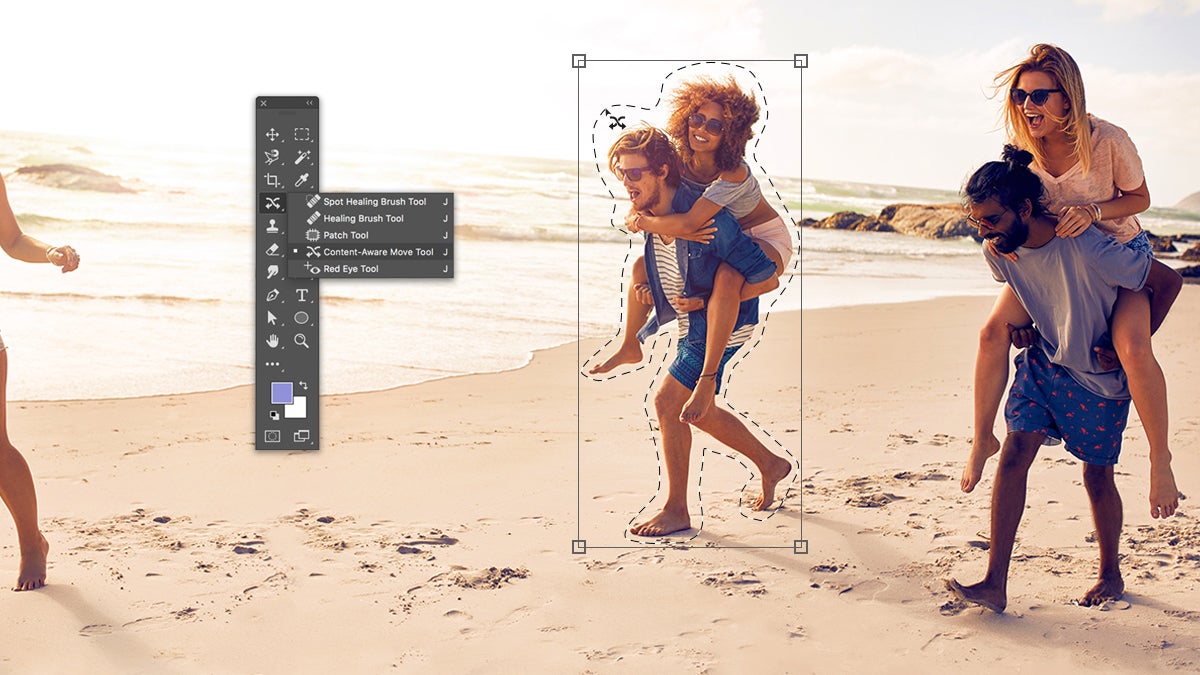The height and width of the screenshot is (675, 1200).
Task: Grab the Hand tool
Action: click(272, 338)
